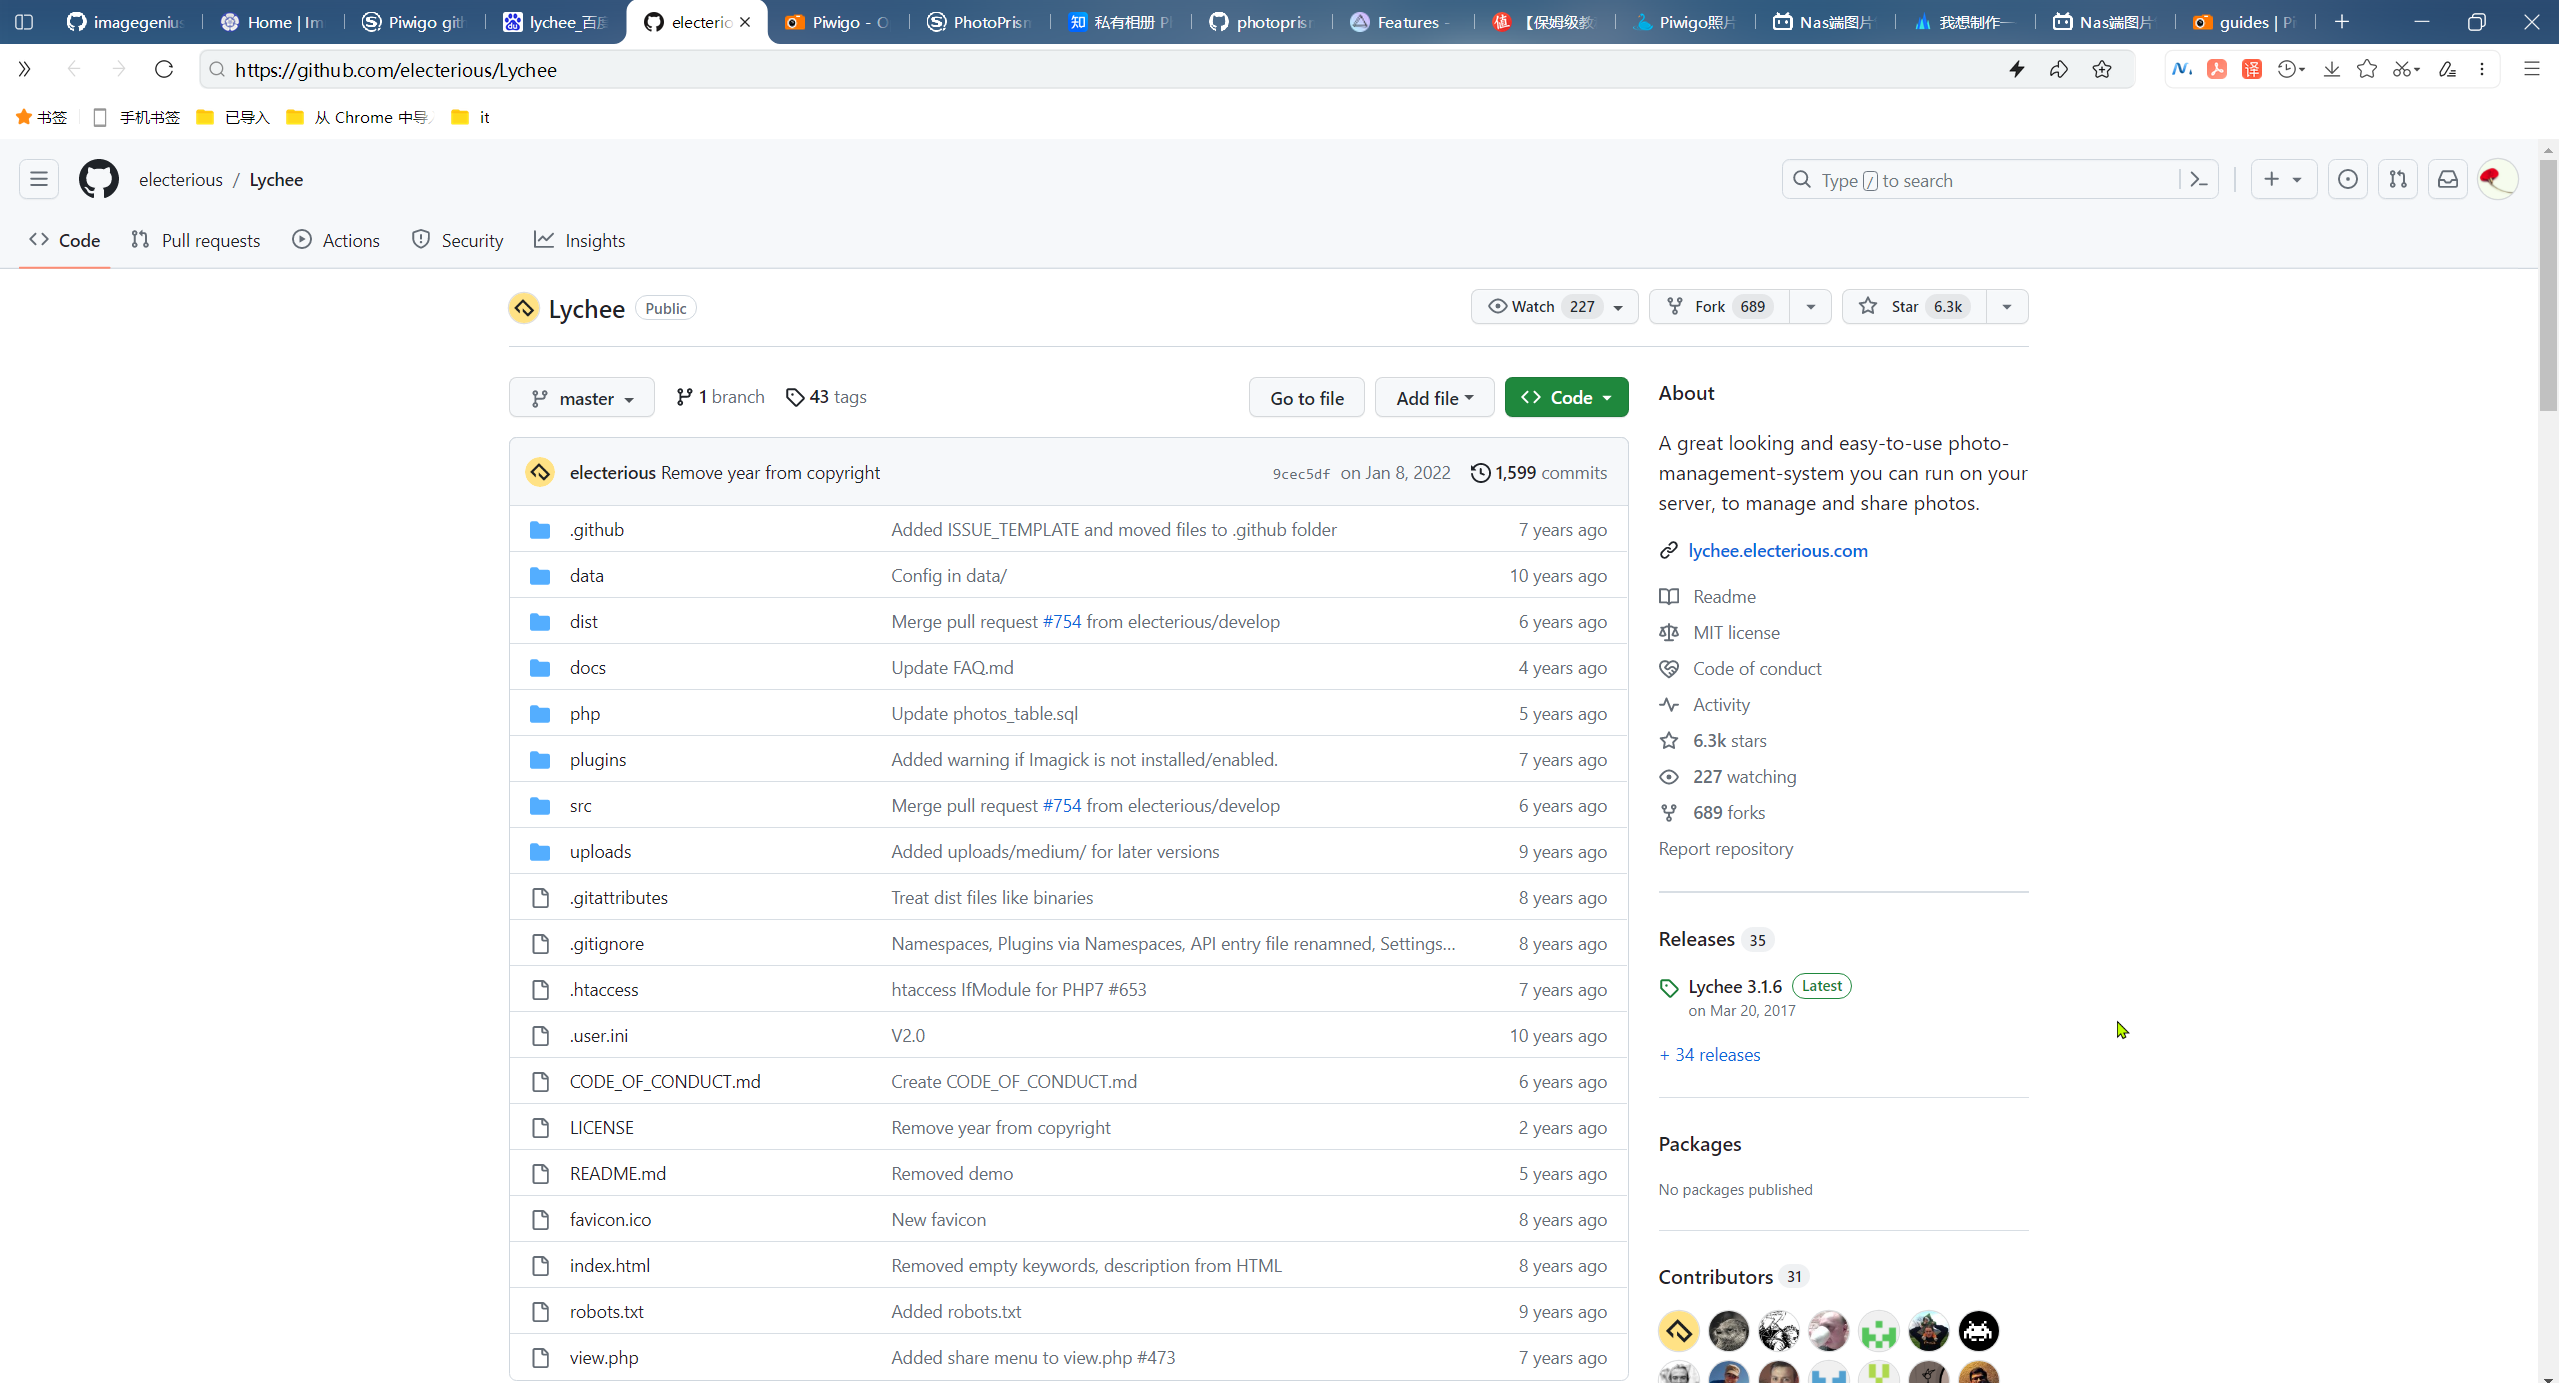This screenshot has height=1383, width=2559.
Task: Open the create new plus dropdown
Action: 2284,180
